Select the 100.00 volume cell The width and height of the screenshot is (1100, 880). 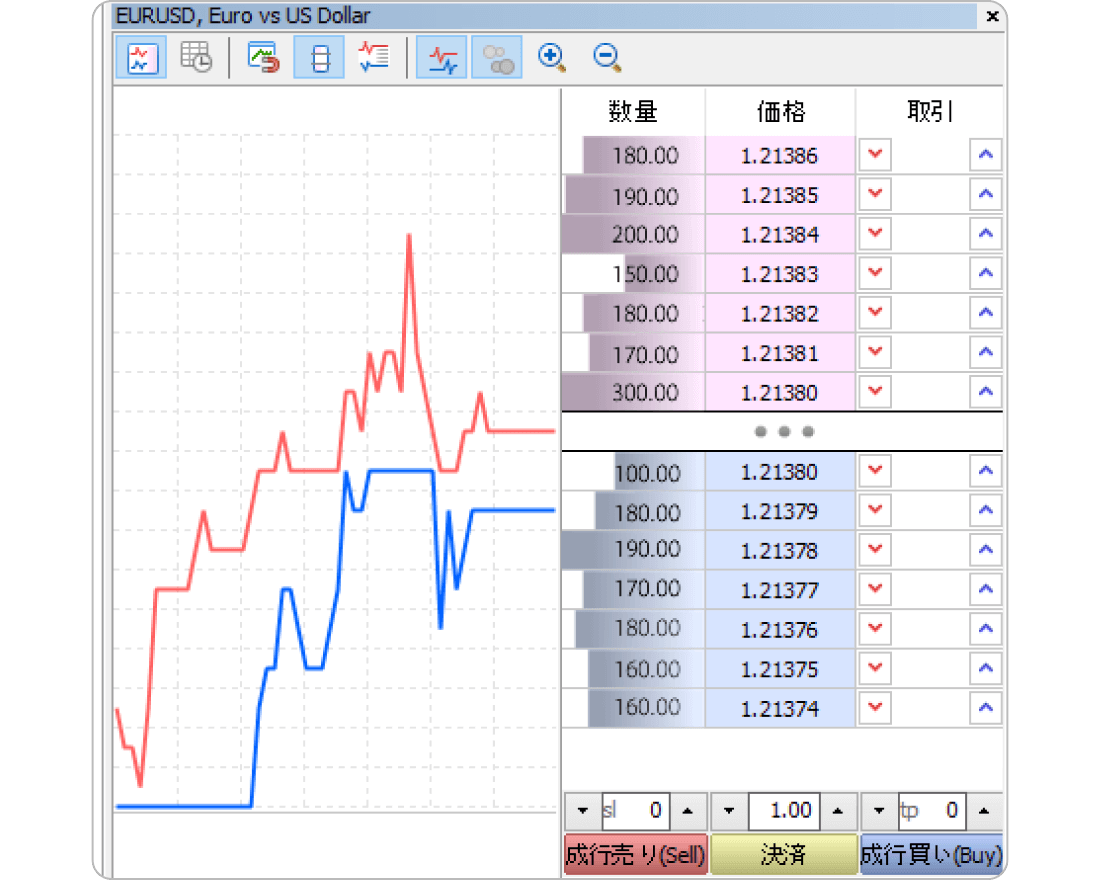click(x=633, y=471)
